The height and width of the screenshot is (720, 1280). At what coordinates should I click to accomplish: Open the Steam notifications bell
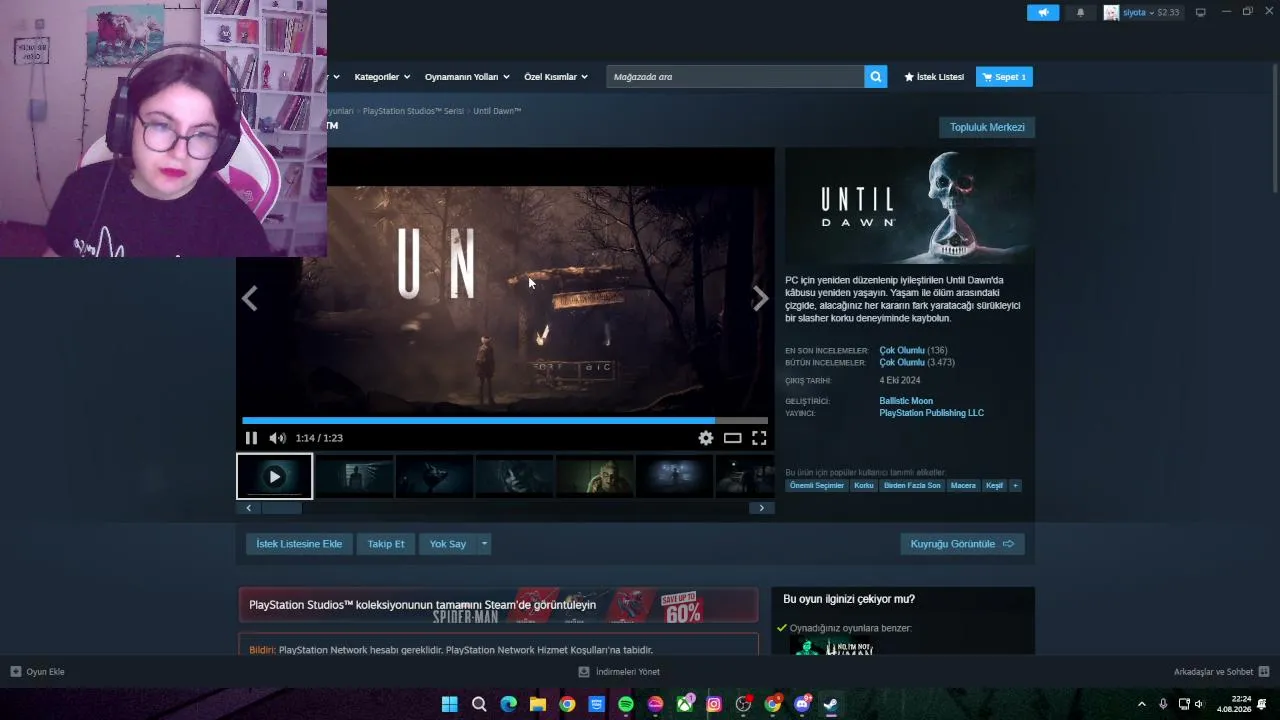(x=1080, y=13)
